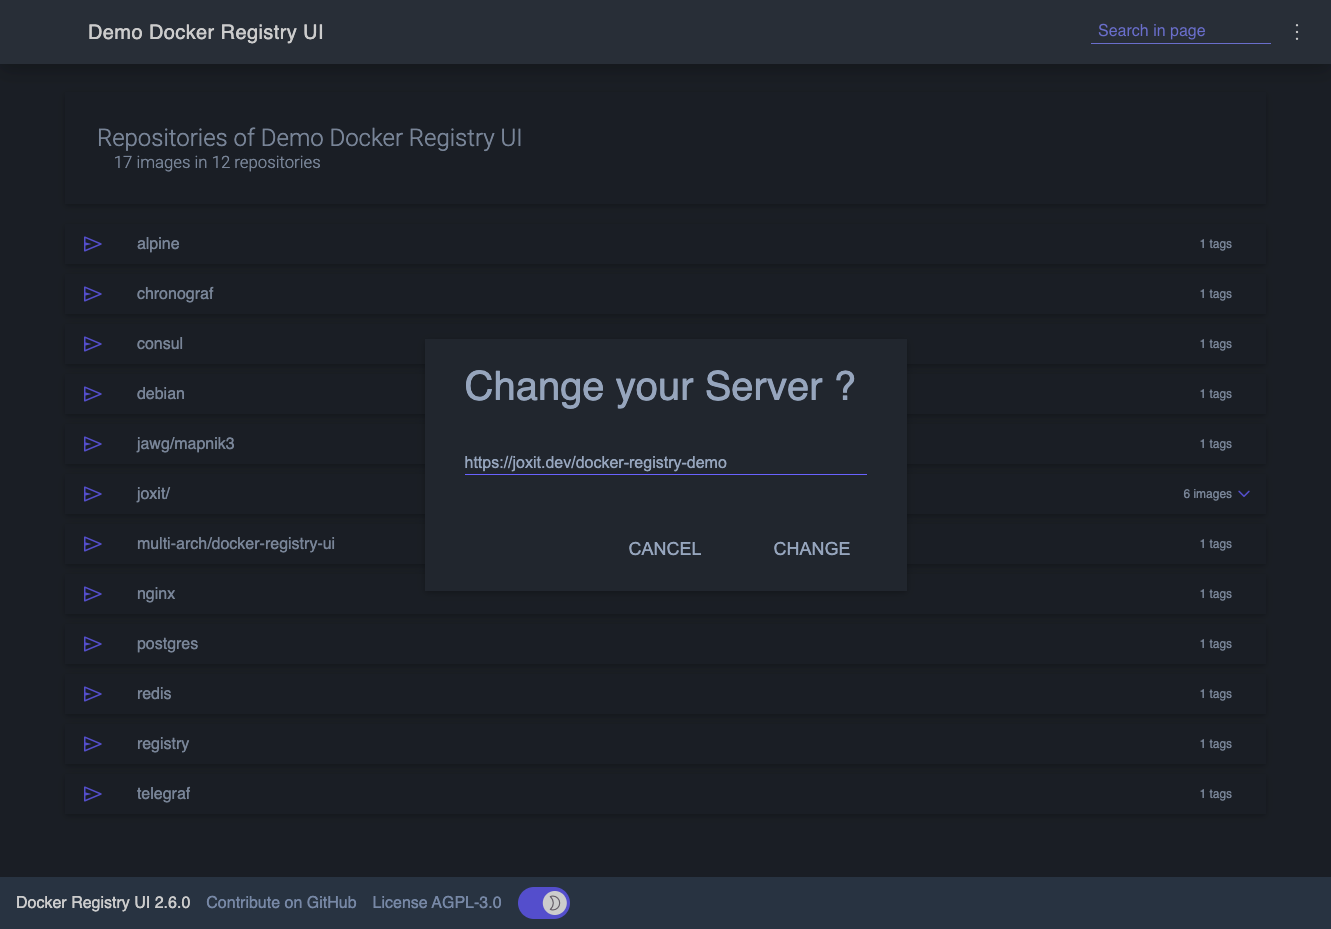Click the send icon beside debian
Image resolution: width=1331 pixels, height=929 pixels.
pyautogui.click(x=93, y=394)
